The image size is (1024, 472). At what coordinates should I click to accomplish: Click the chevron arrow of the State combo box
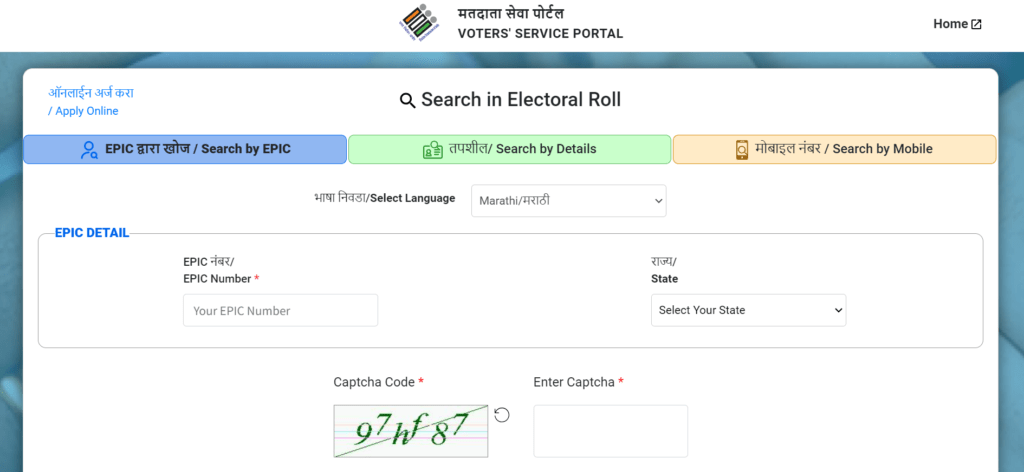[839, 311]
